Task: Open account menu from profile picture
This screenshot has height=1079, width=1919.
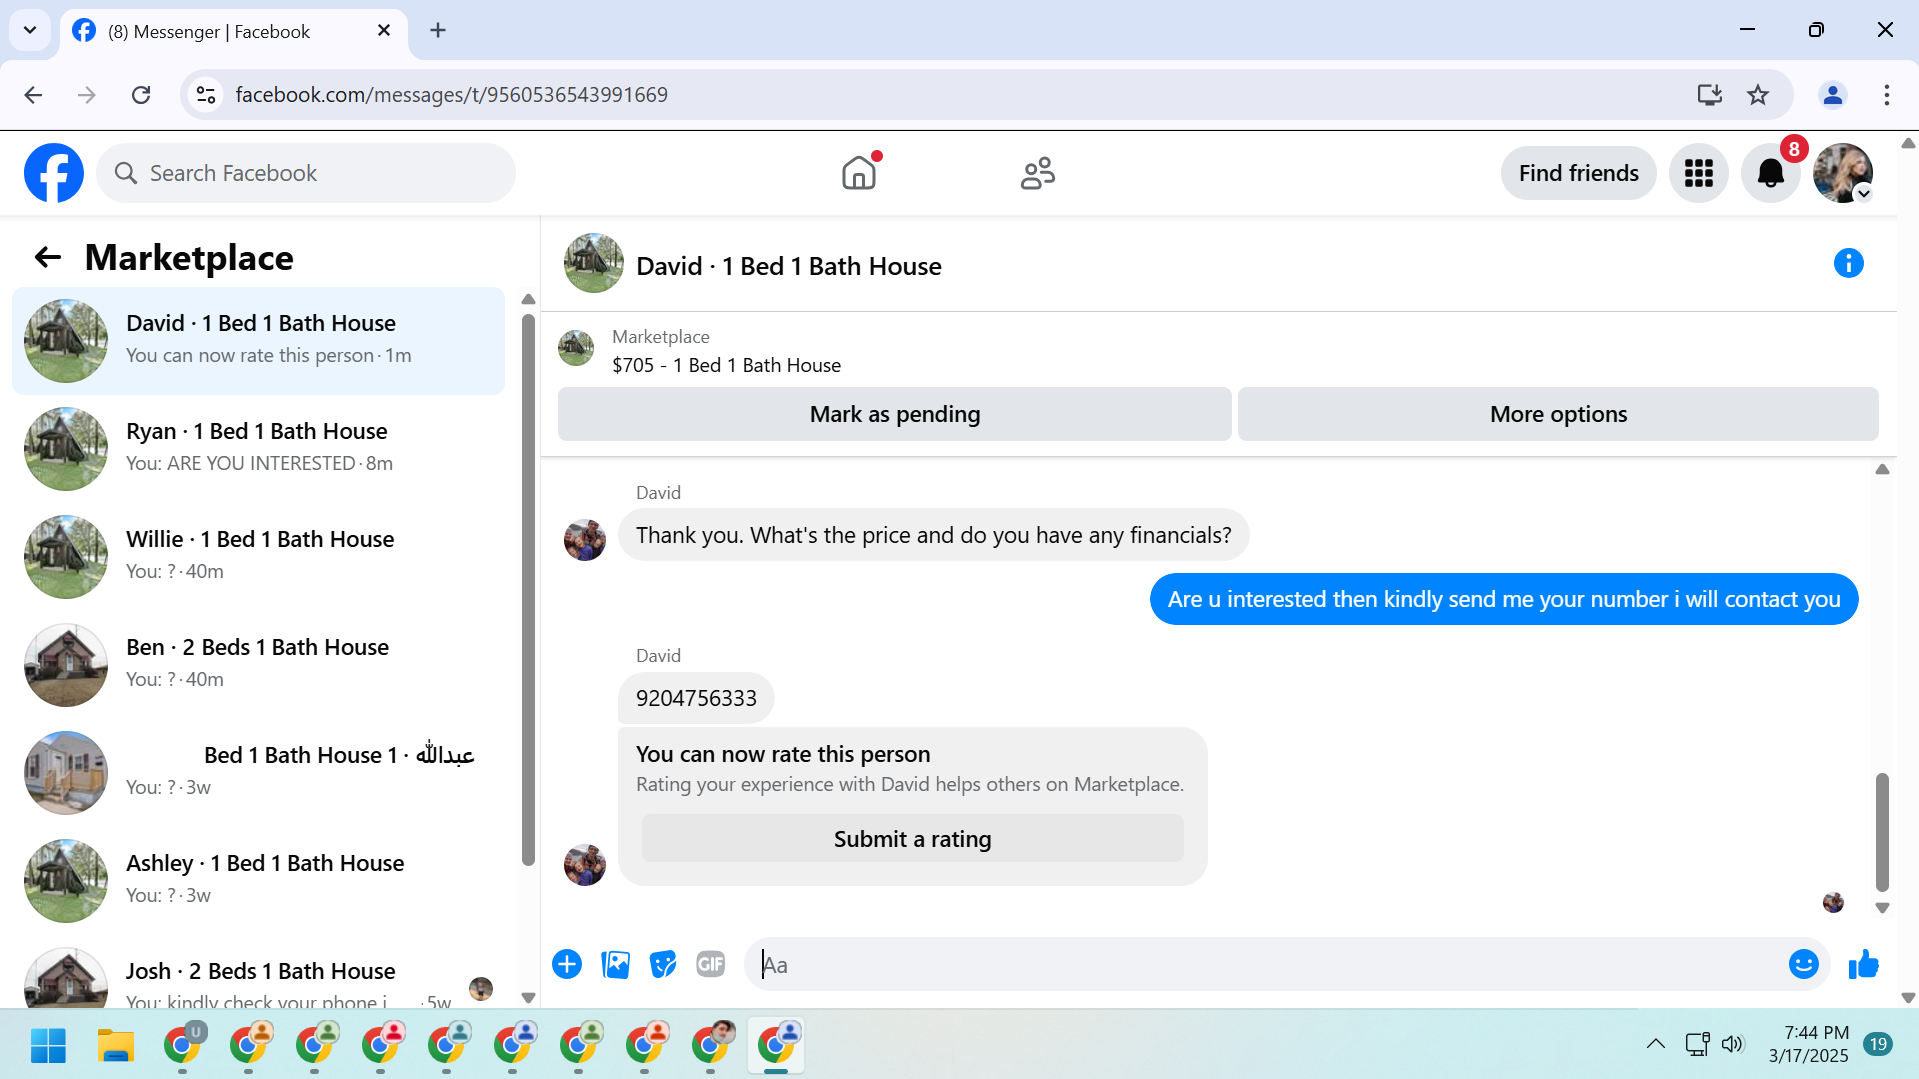Action: click(1843, 173)
